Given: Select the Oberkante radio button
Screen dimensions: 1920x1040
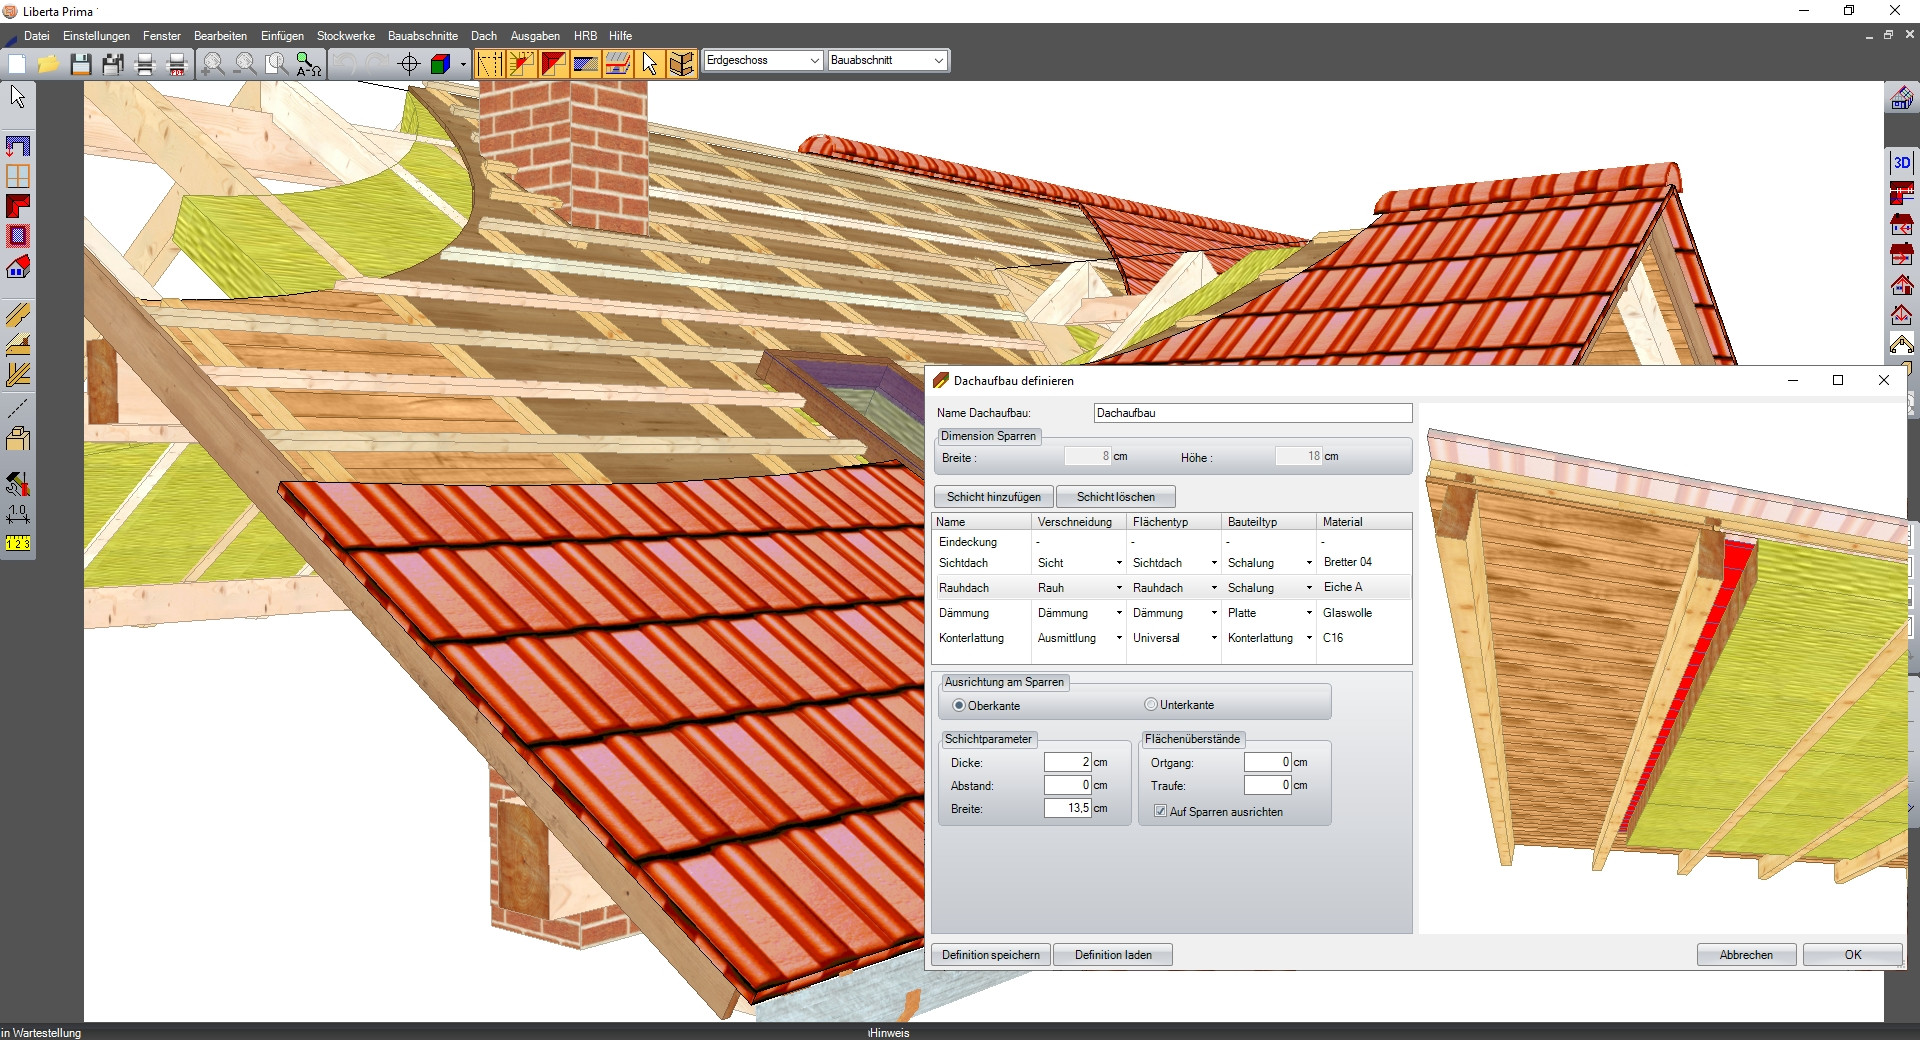Looking at the screenshot, I should [959, 706].
